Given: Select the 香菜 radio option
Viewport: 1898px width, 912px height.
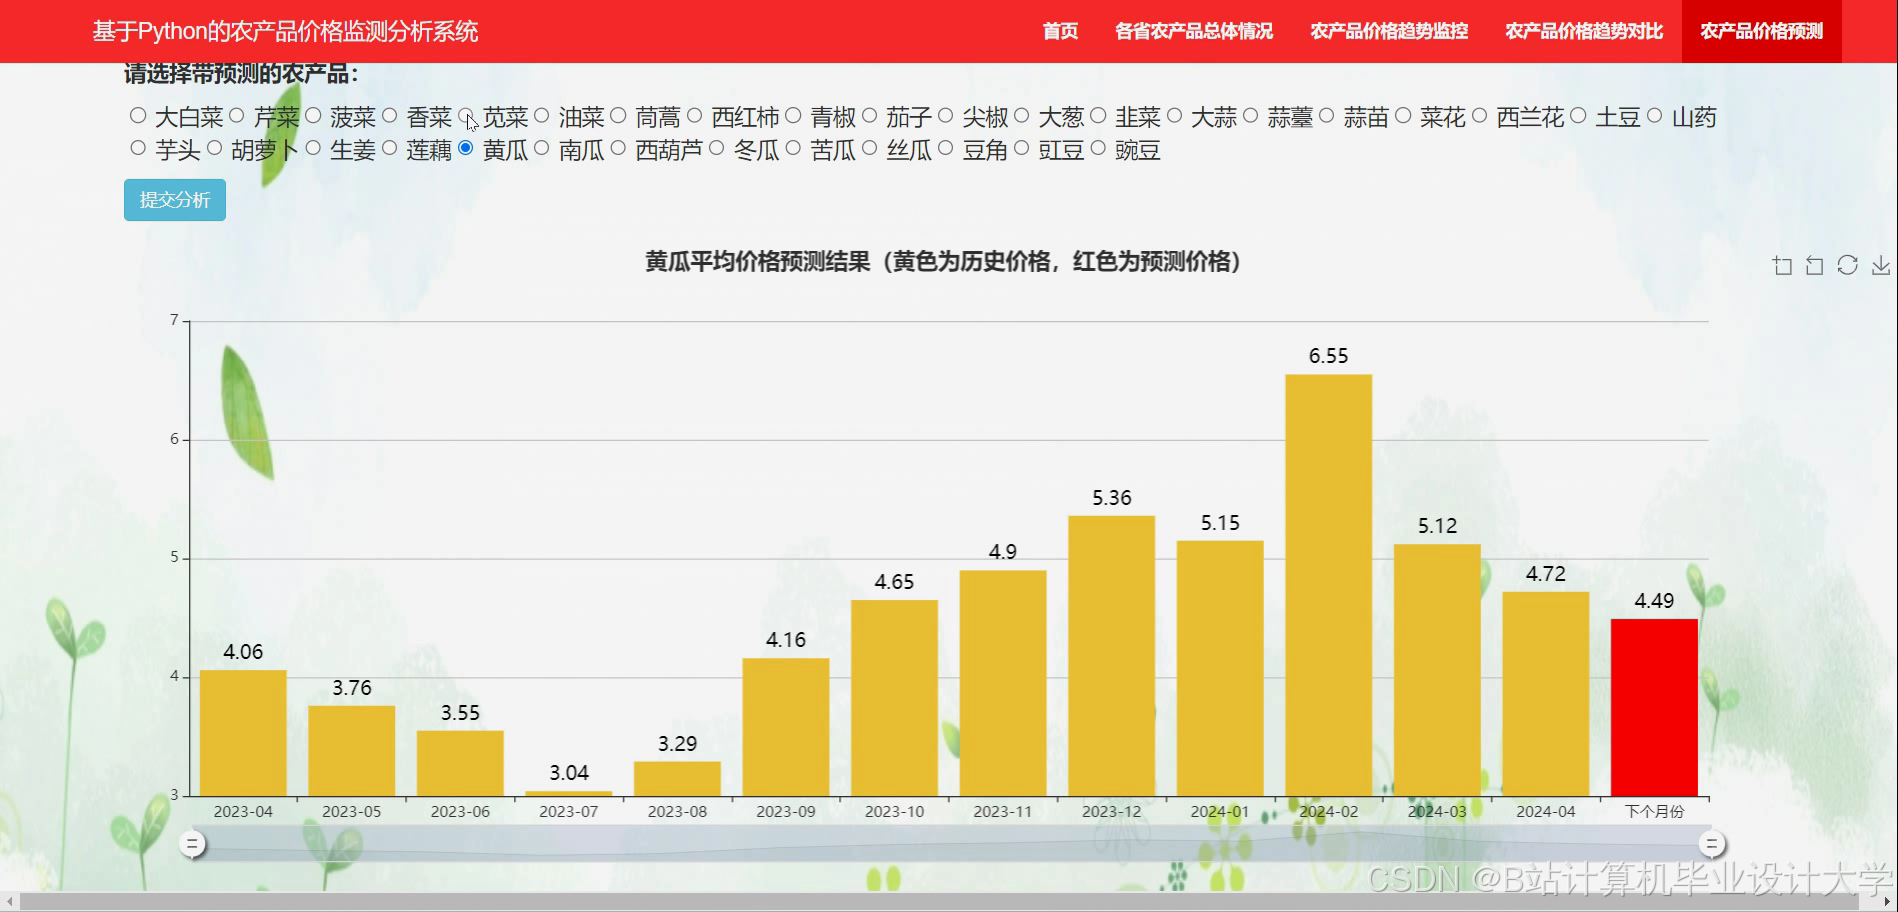Looking at the screenshot, I should click(x=390, y=116).
